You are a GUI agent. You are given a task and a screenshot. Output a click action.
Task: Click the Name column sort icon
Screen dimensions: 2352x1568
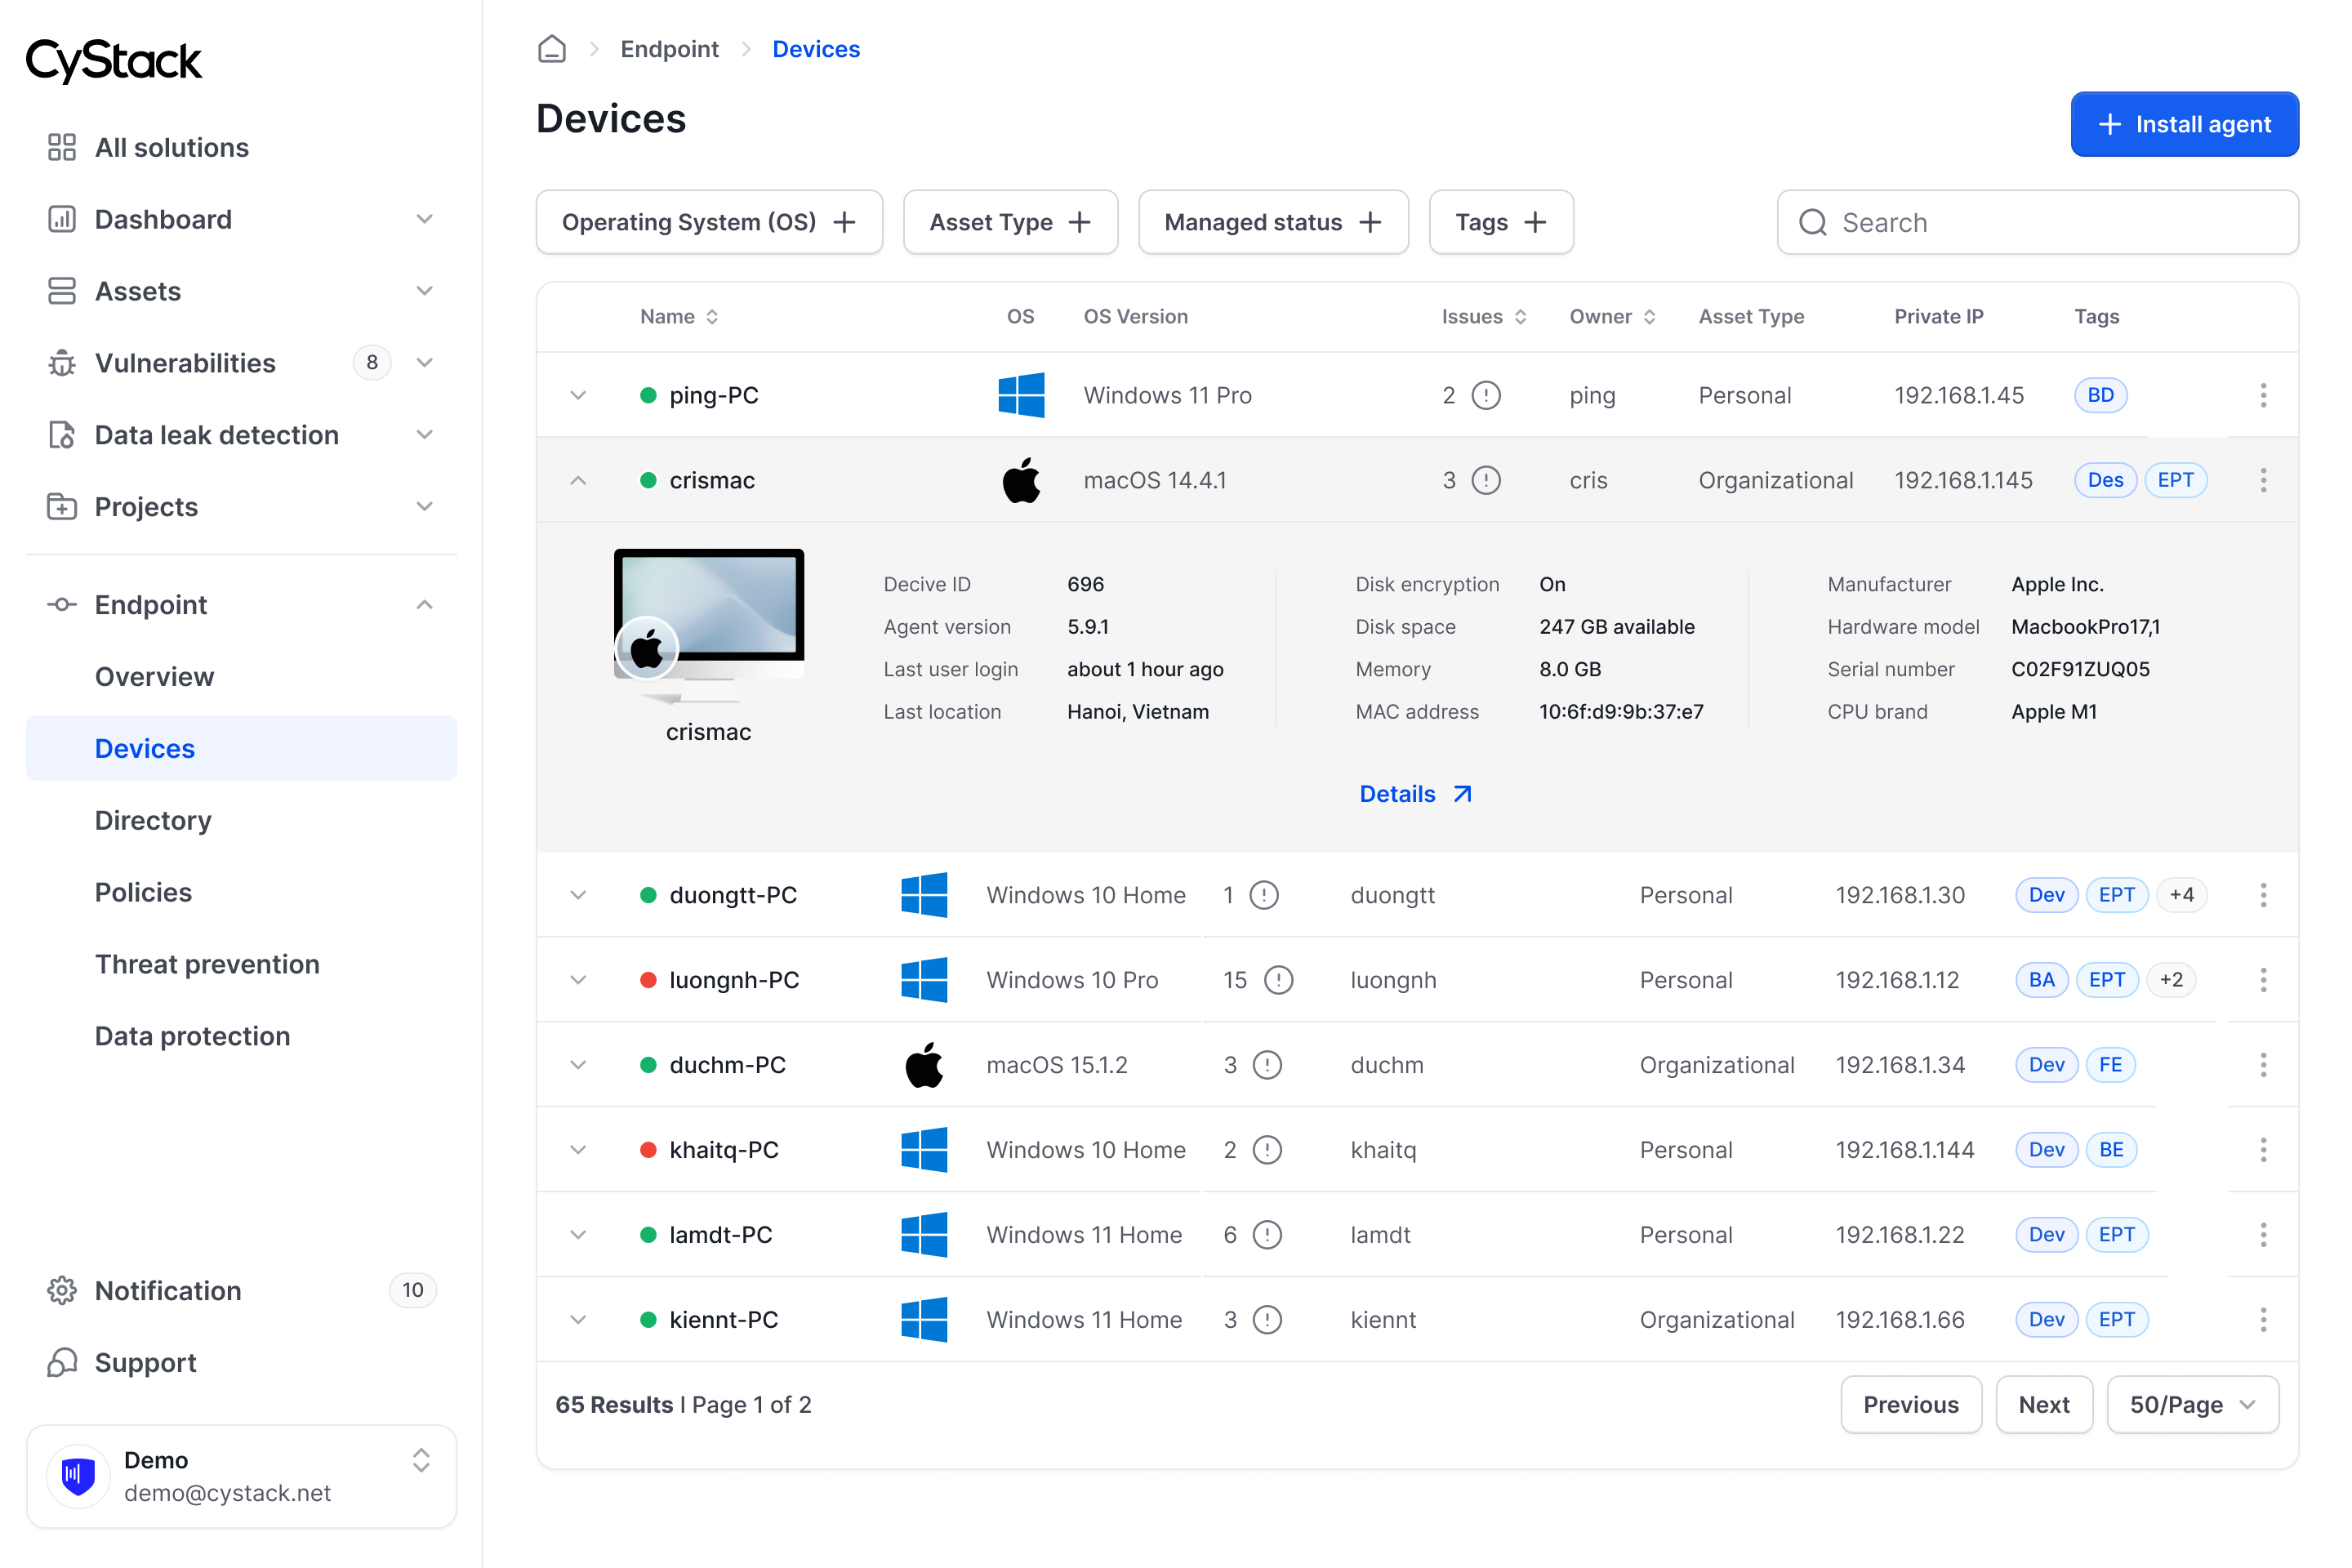pyautogui.click(x=712, y=317)
